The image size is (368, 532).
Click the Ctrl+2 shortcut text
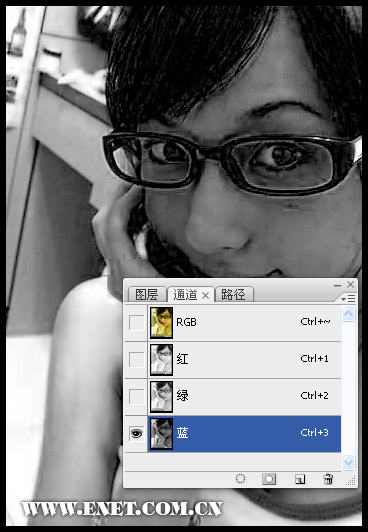[x=314, y=396]
